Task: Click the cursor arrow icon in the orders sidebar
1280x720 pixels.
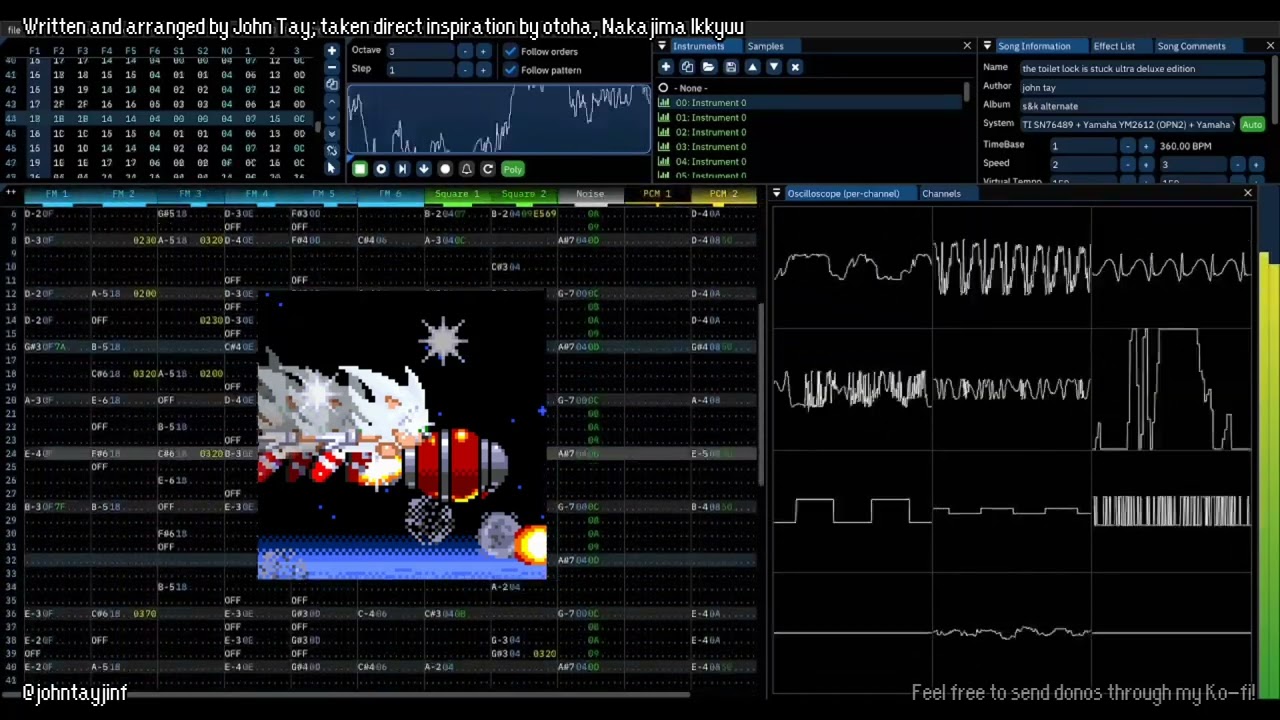Action: [x=332, y=168]
